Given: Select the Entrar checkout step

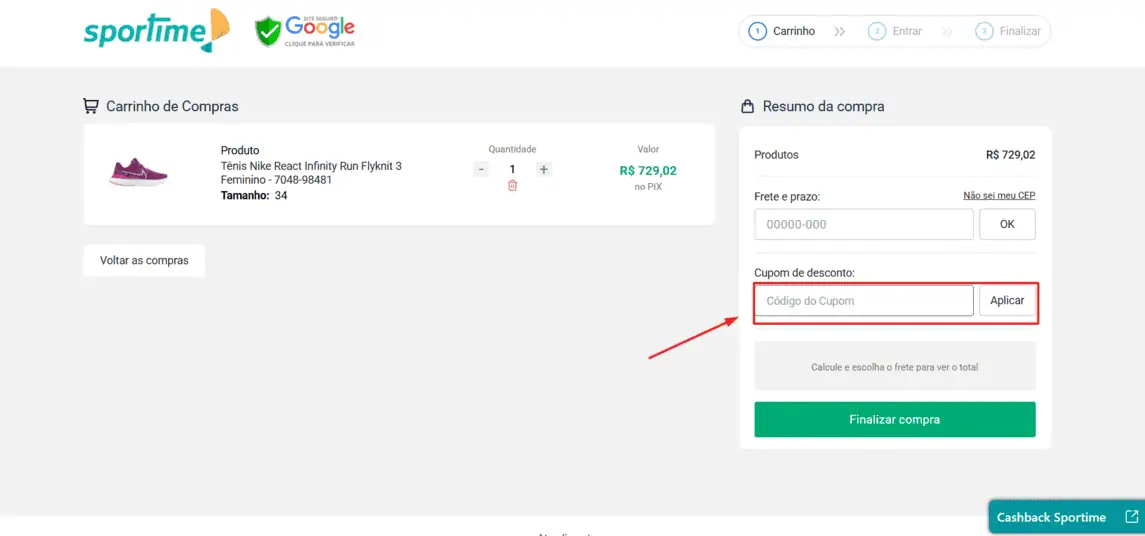Looking at the screenshot, I should 895,31.
